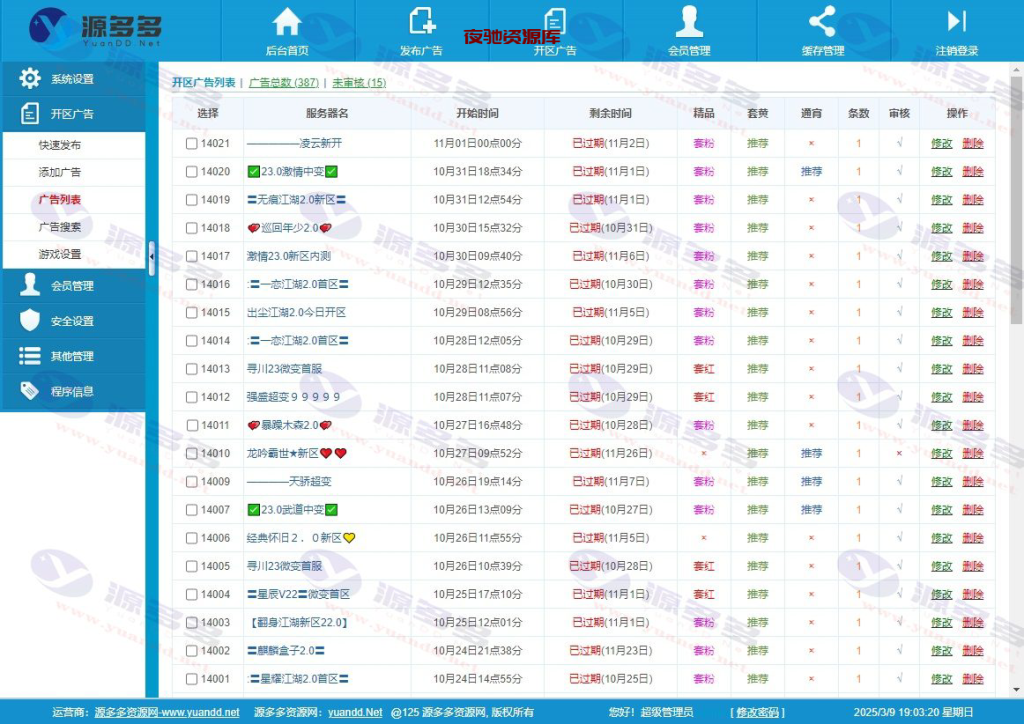The image size is (1024, 724).
Task: Expand the 其他管理 sidebar section
Action: [x=72, y=356]
